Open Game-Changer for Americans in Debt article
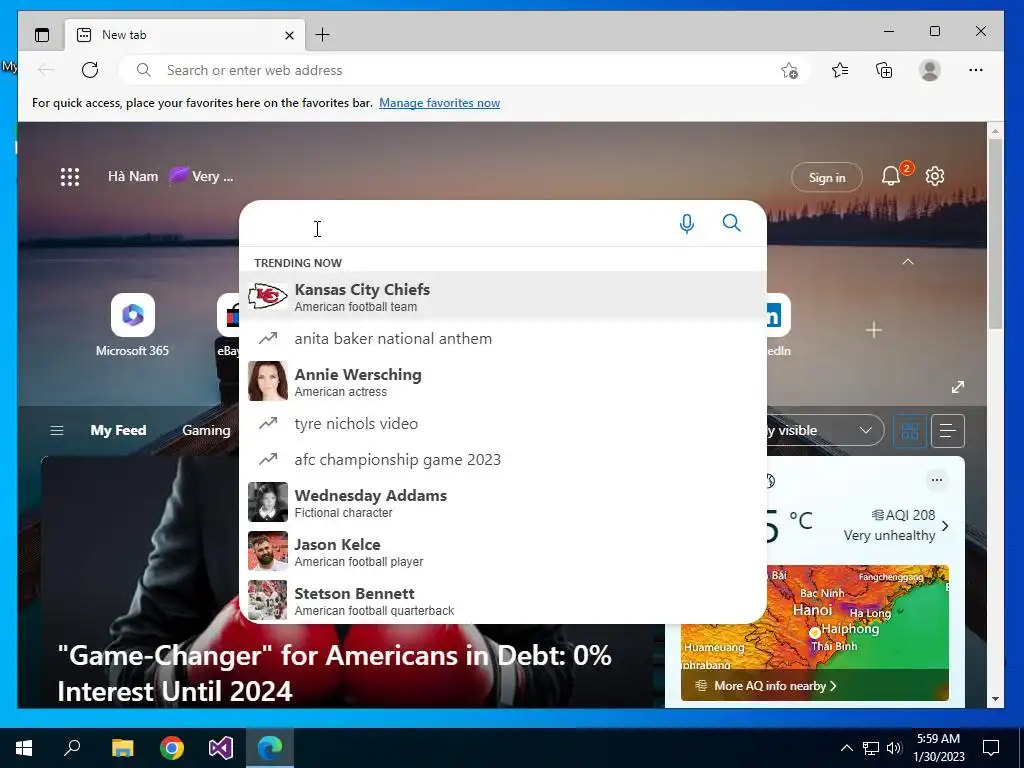 334,673
